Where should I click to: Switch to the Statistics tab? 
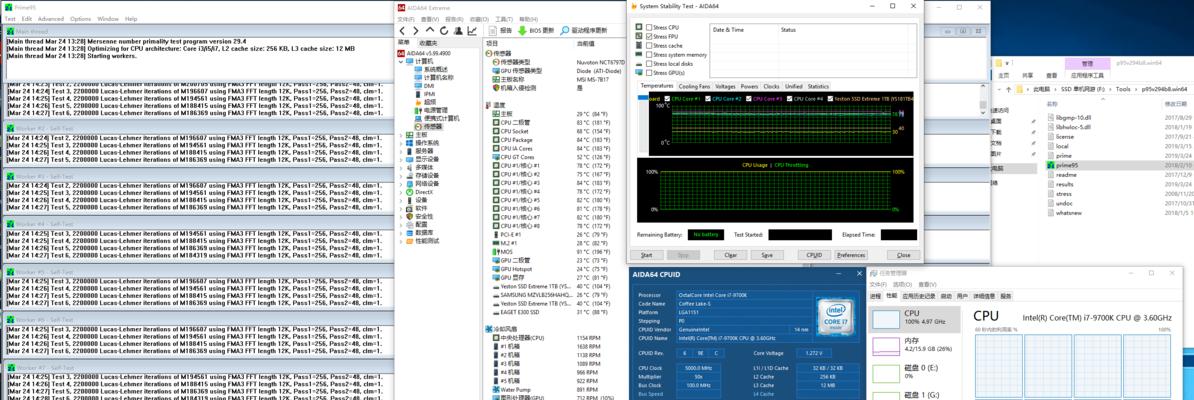(818, 86)
